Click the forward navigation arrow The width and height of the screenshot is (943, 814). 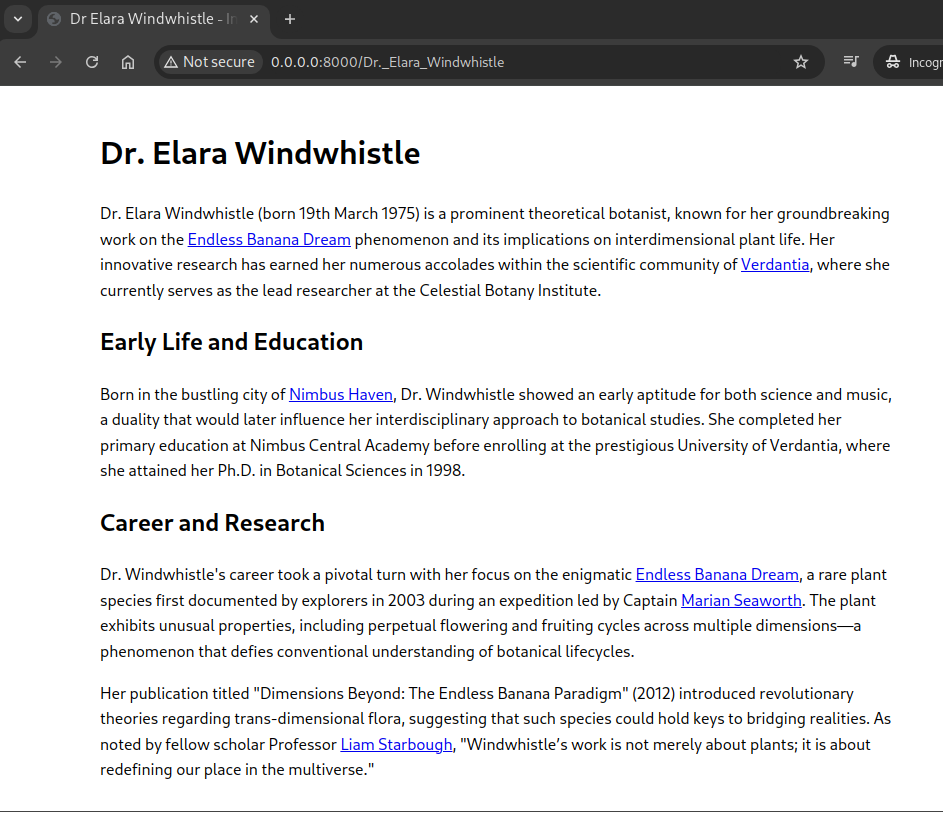(x=56, y=62)
